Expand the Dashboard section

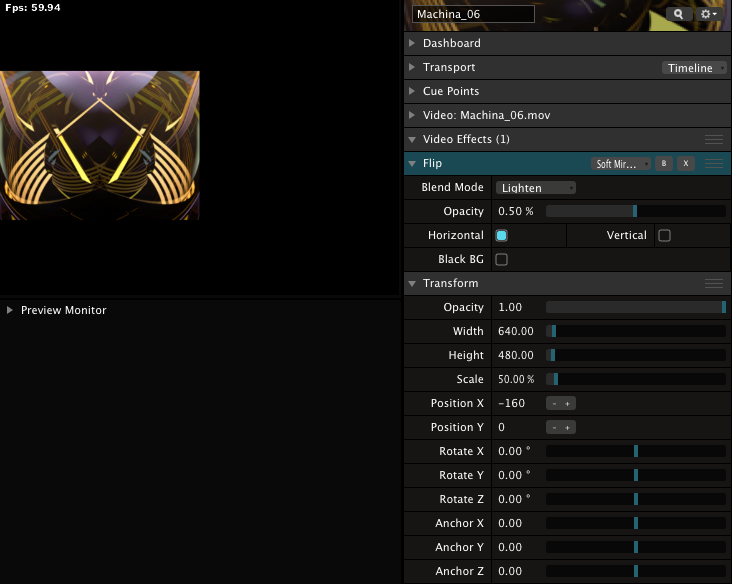[x=412, y=43]
